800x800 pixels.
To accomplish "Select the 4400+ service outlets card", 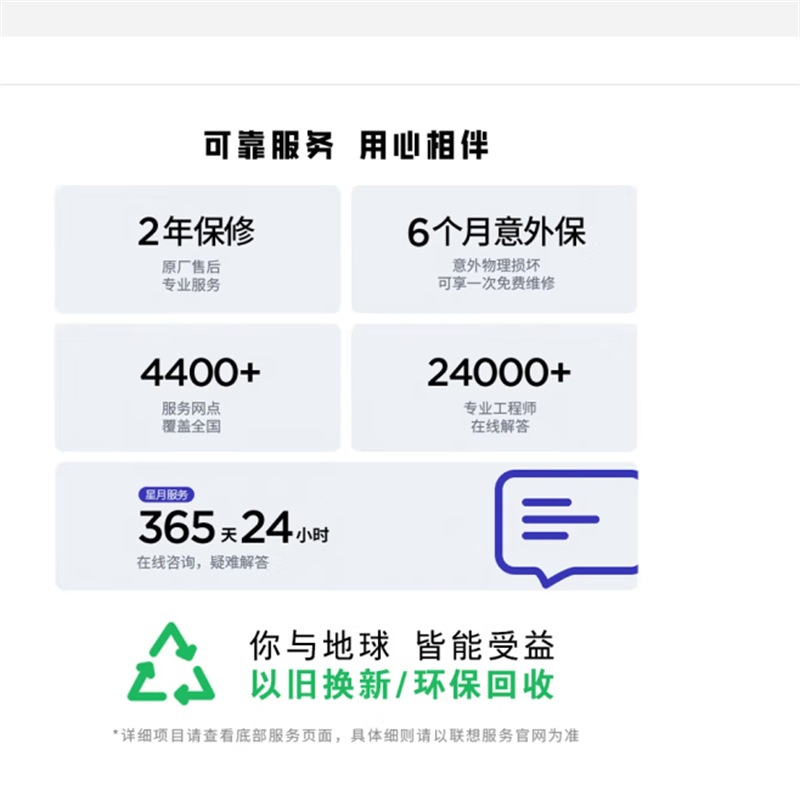I will click(x=197, y=388).
